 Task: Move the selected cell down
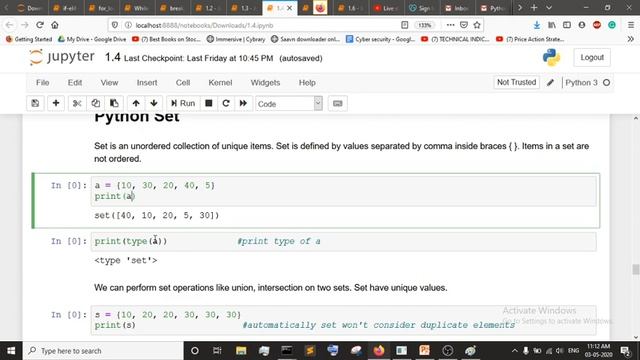(x=154, y=103)
